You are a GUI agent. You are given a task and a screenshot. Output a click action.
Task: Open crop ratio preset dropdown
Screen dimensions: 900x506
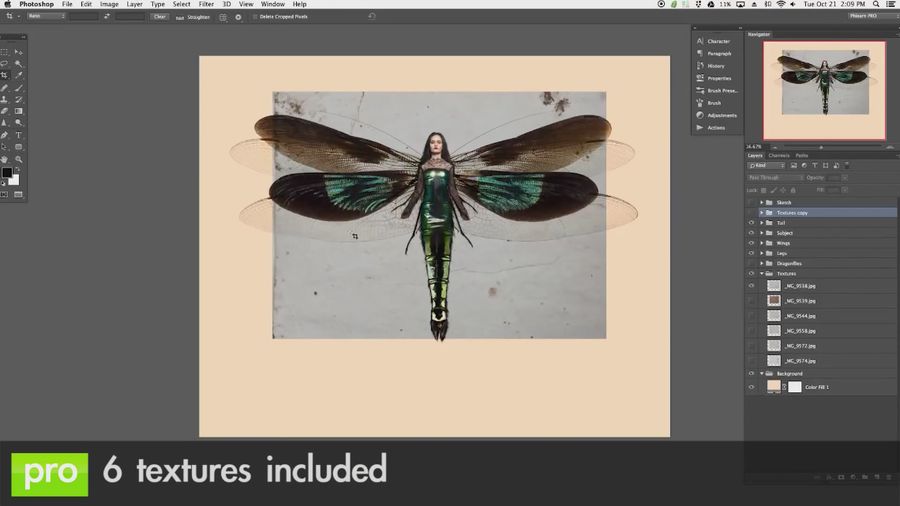click(x=46, y=17)
